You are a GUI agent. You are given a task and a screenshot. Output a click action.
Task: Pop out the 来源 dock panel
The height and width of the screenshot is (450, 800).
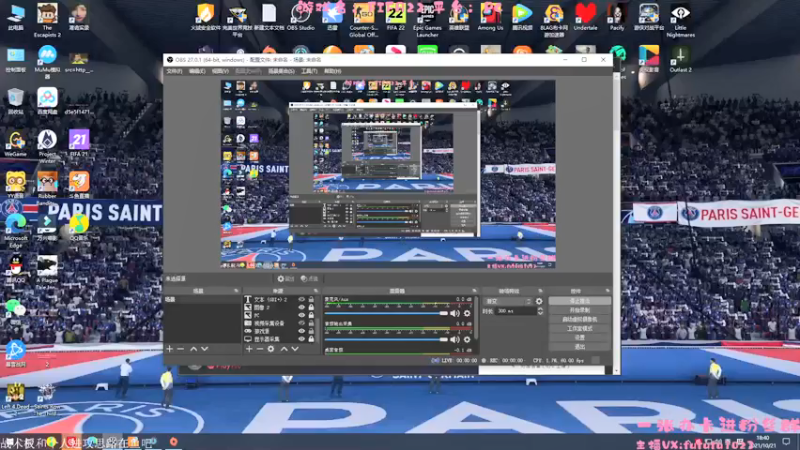[x=316, y=291]
